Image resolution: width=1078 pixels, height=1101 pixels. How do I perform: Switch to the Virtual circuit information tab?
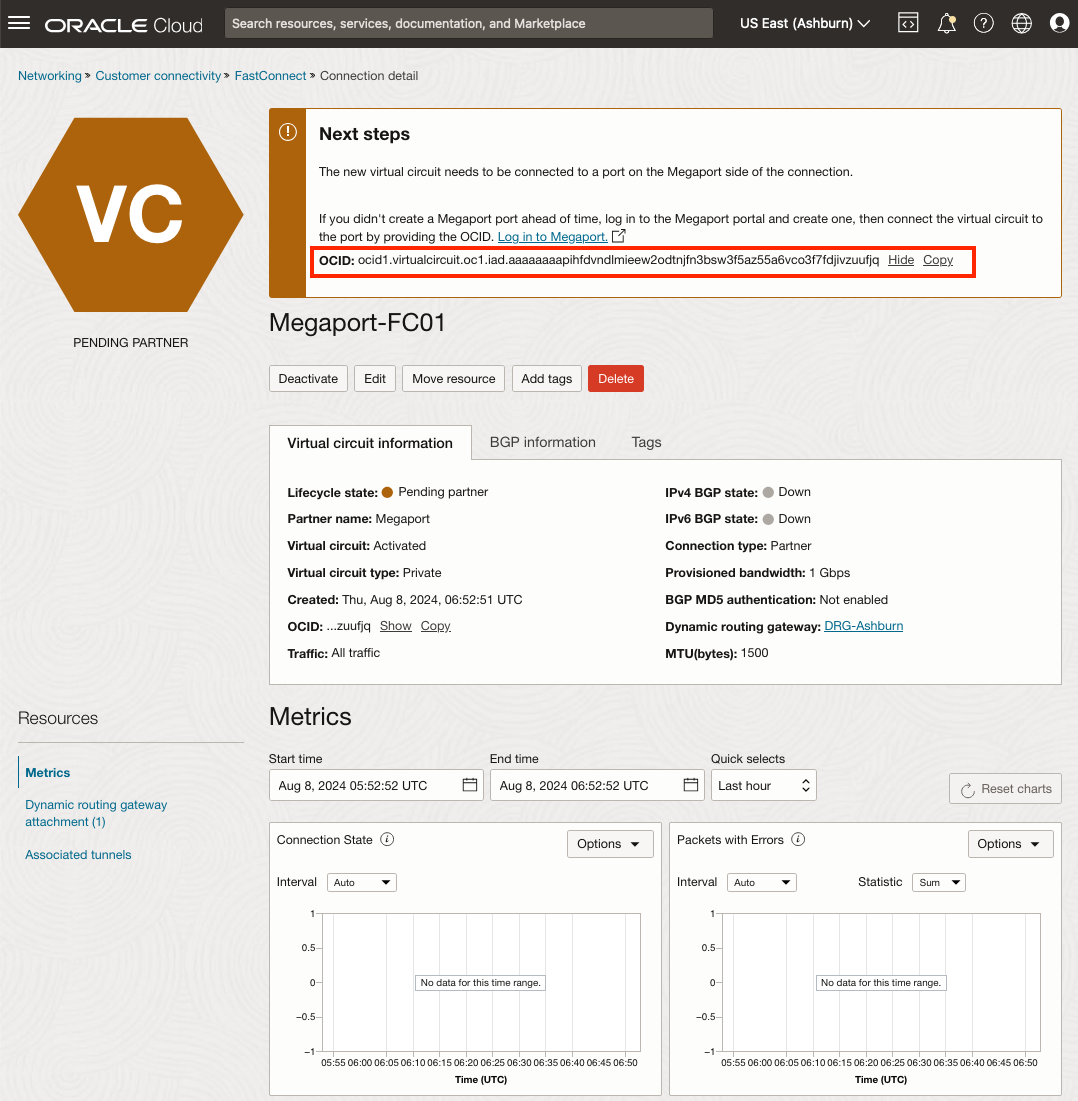click(x=370, y=443)
